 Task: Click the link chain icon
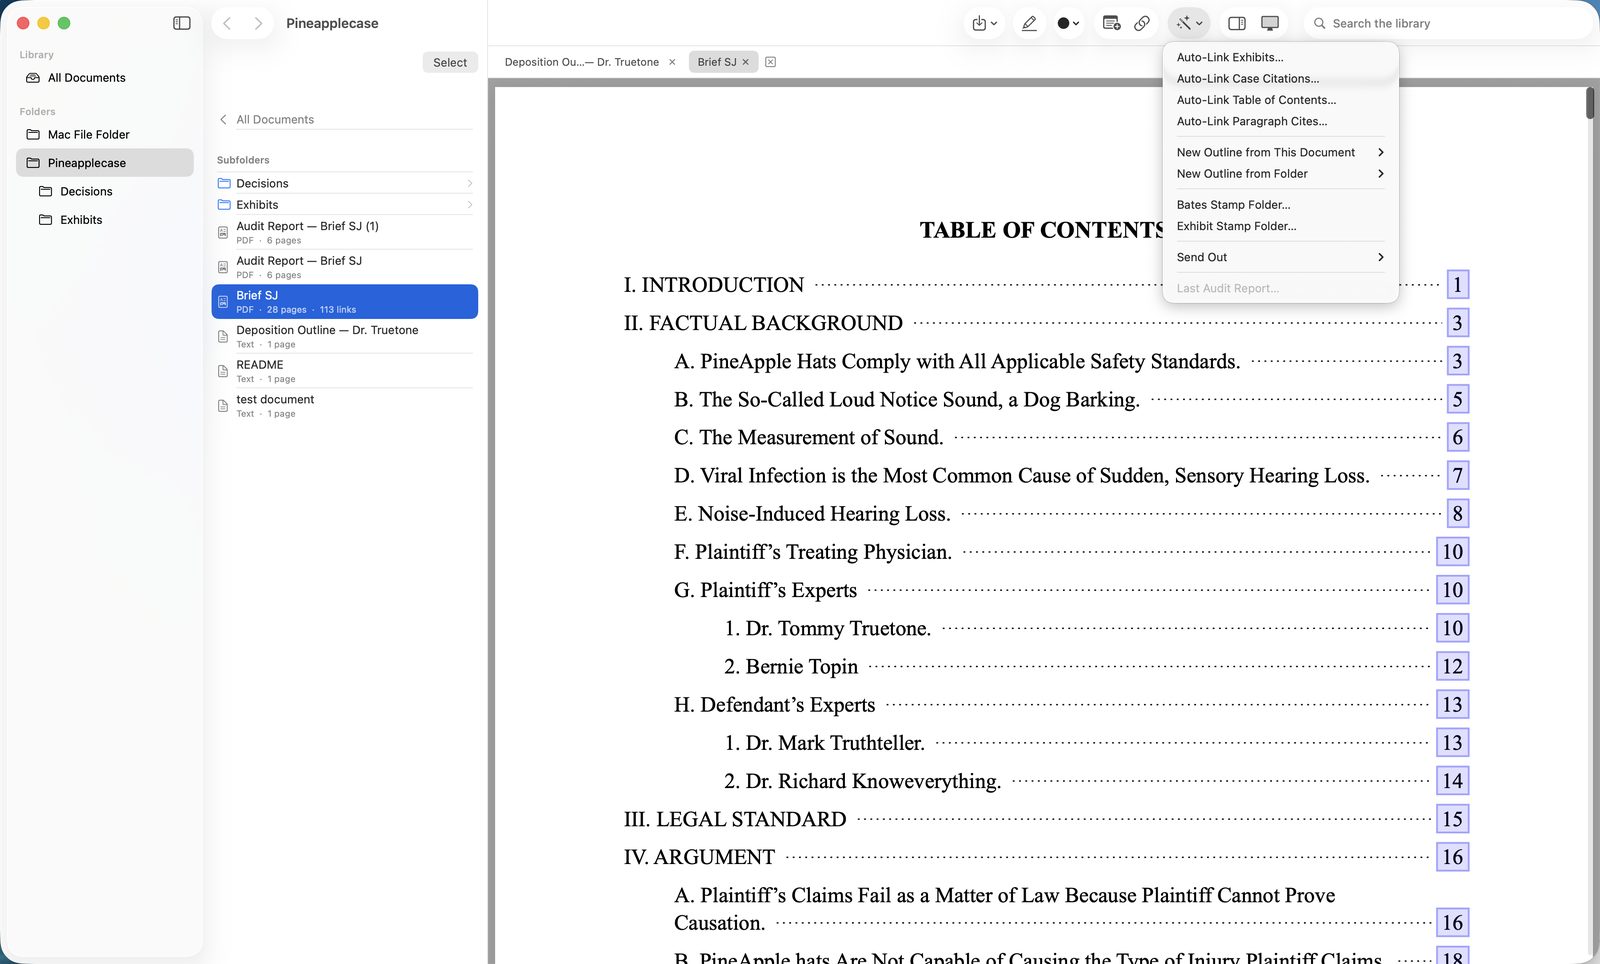1142,23
